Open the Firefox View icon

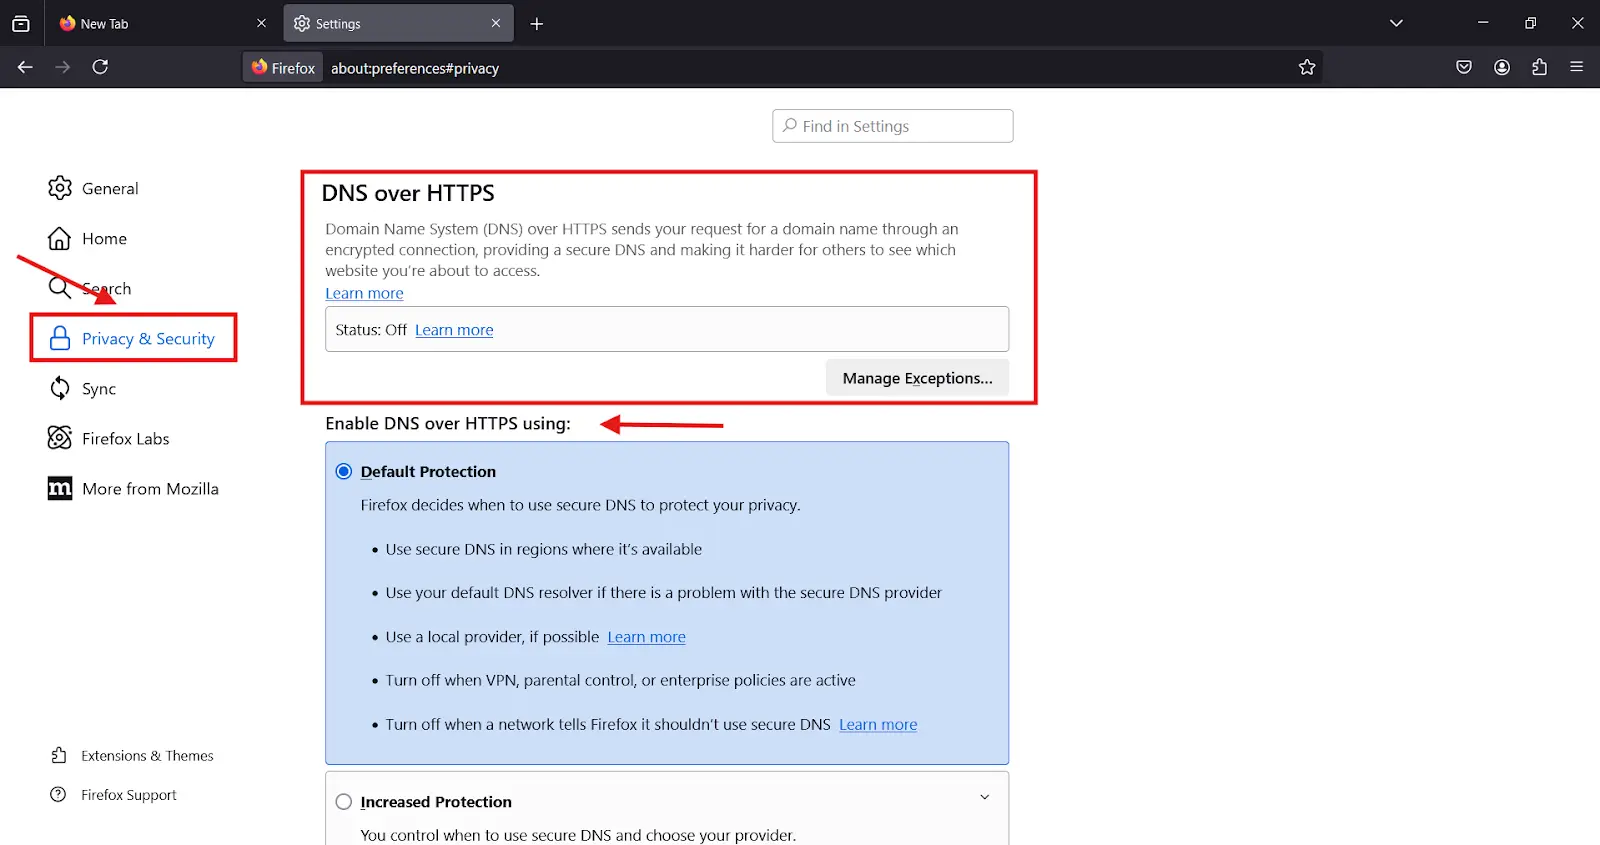[x=21, y=24]
